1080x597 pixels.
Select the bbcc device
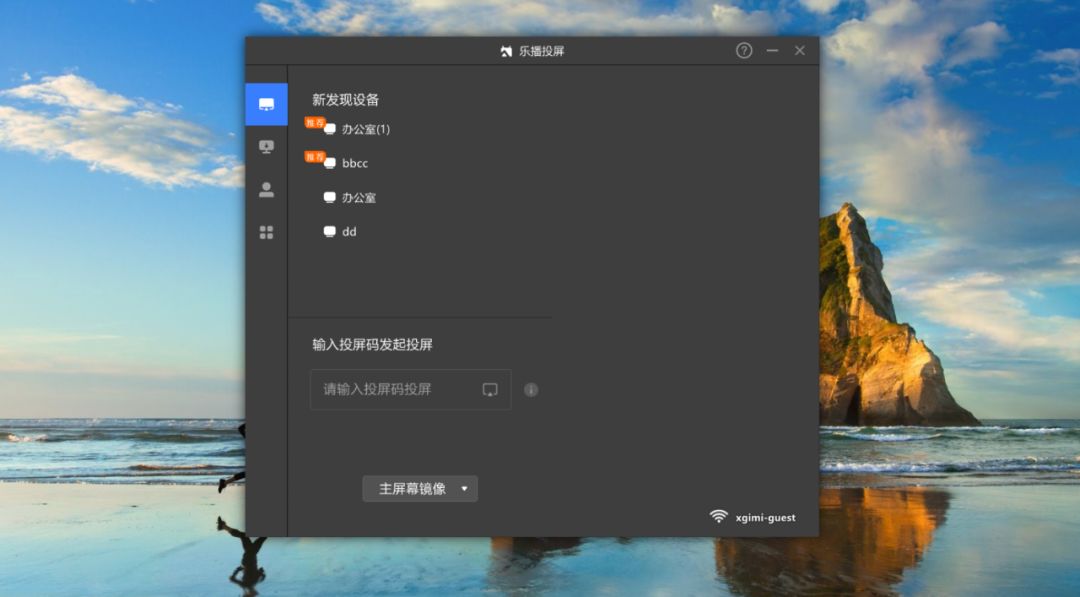point(355,163)
